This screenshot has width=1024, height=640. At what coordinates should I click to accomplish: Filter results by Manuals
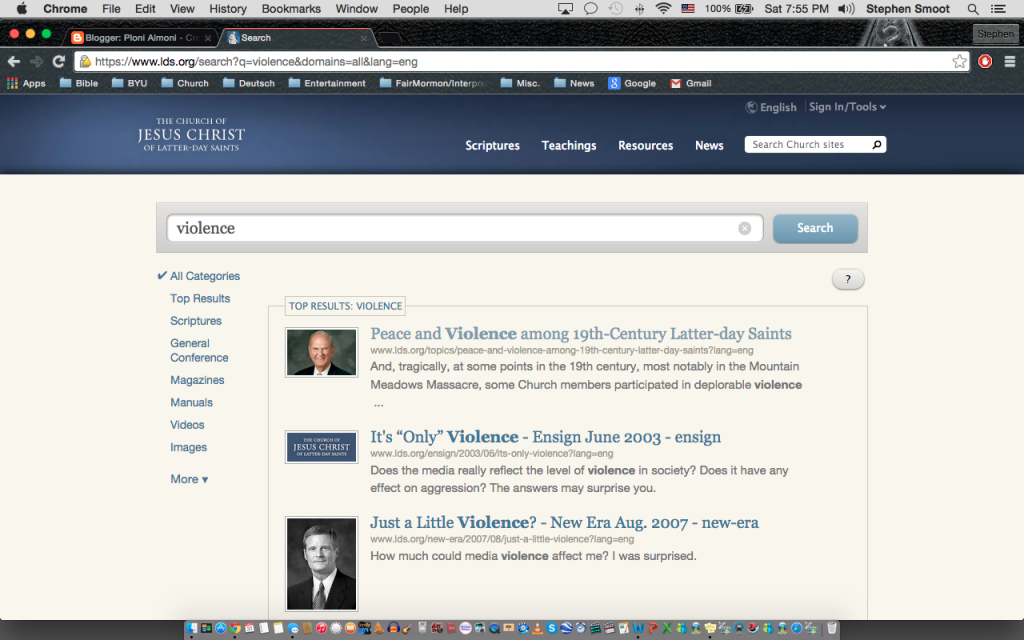click(x=191, y=402)
